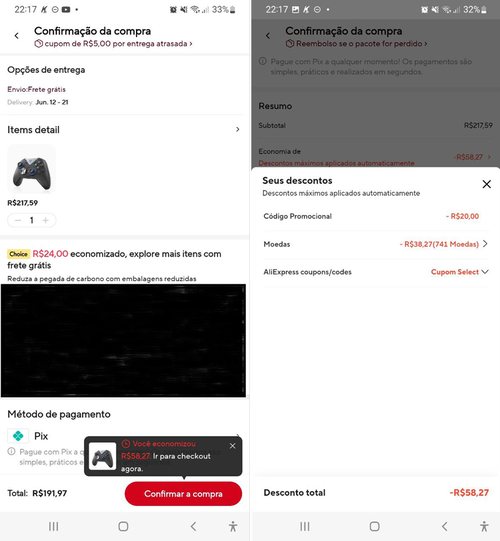Tap the accessibility icon in the right navigation bar
Screen dimensions: 500x541
pos(484,527)
